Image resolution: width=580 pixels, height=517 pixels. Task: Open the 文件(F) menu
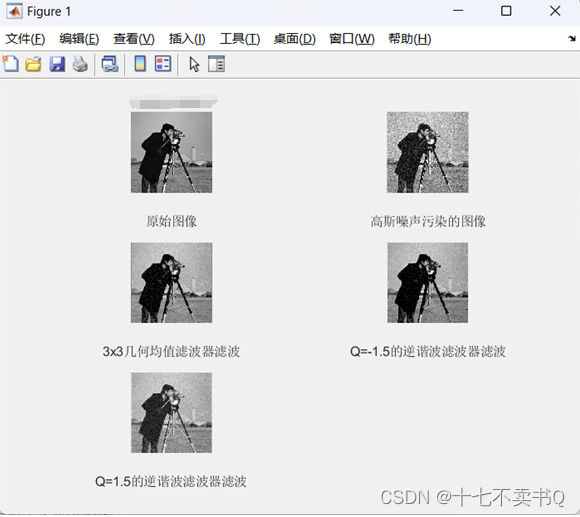25,39
